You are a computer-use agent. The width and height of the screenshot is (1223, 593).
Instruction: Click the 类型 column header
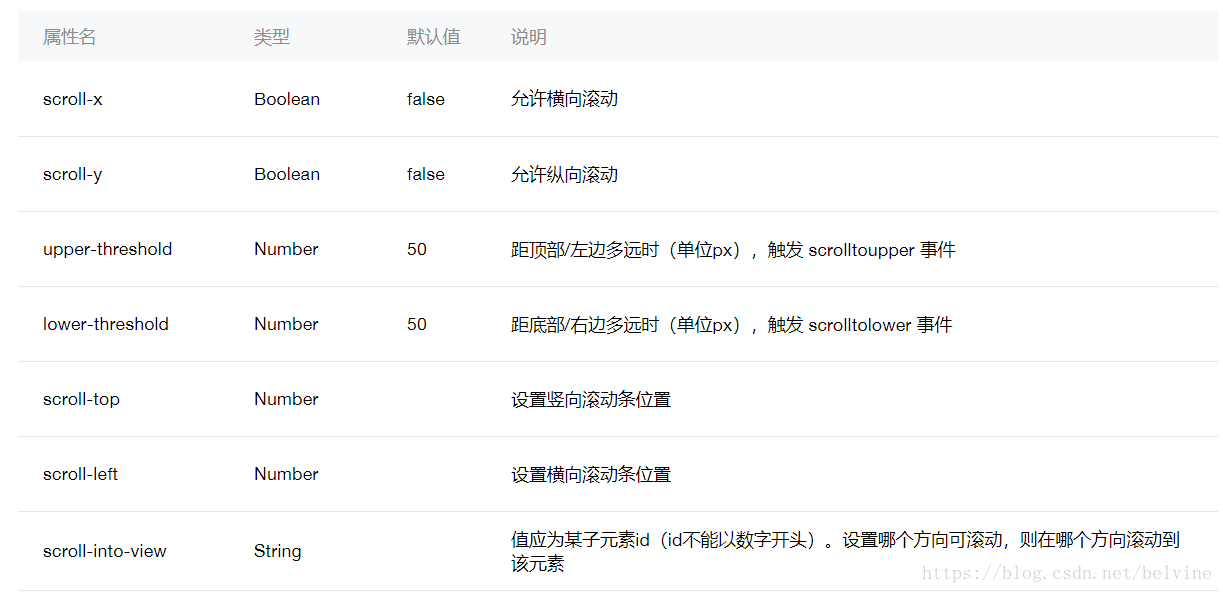pyautogui.click(x=272, y=37)
